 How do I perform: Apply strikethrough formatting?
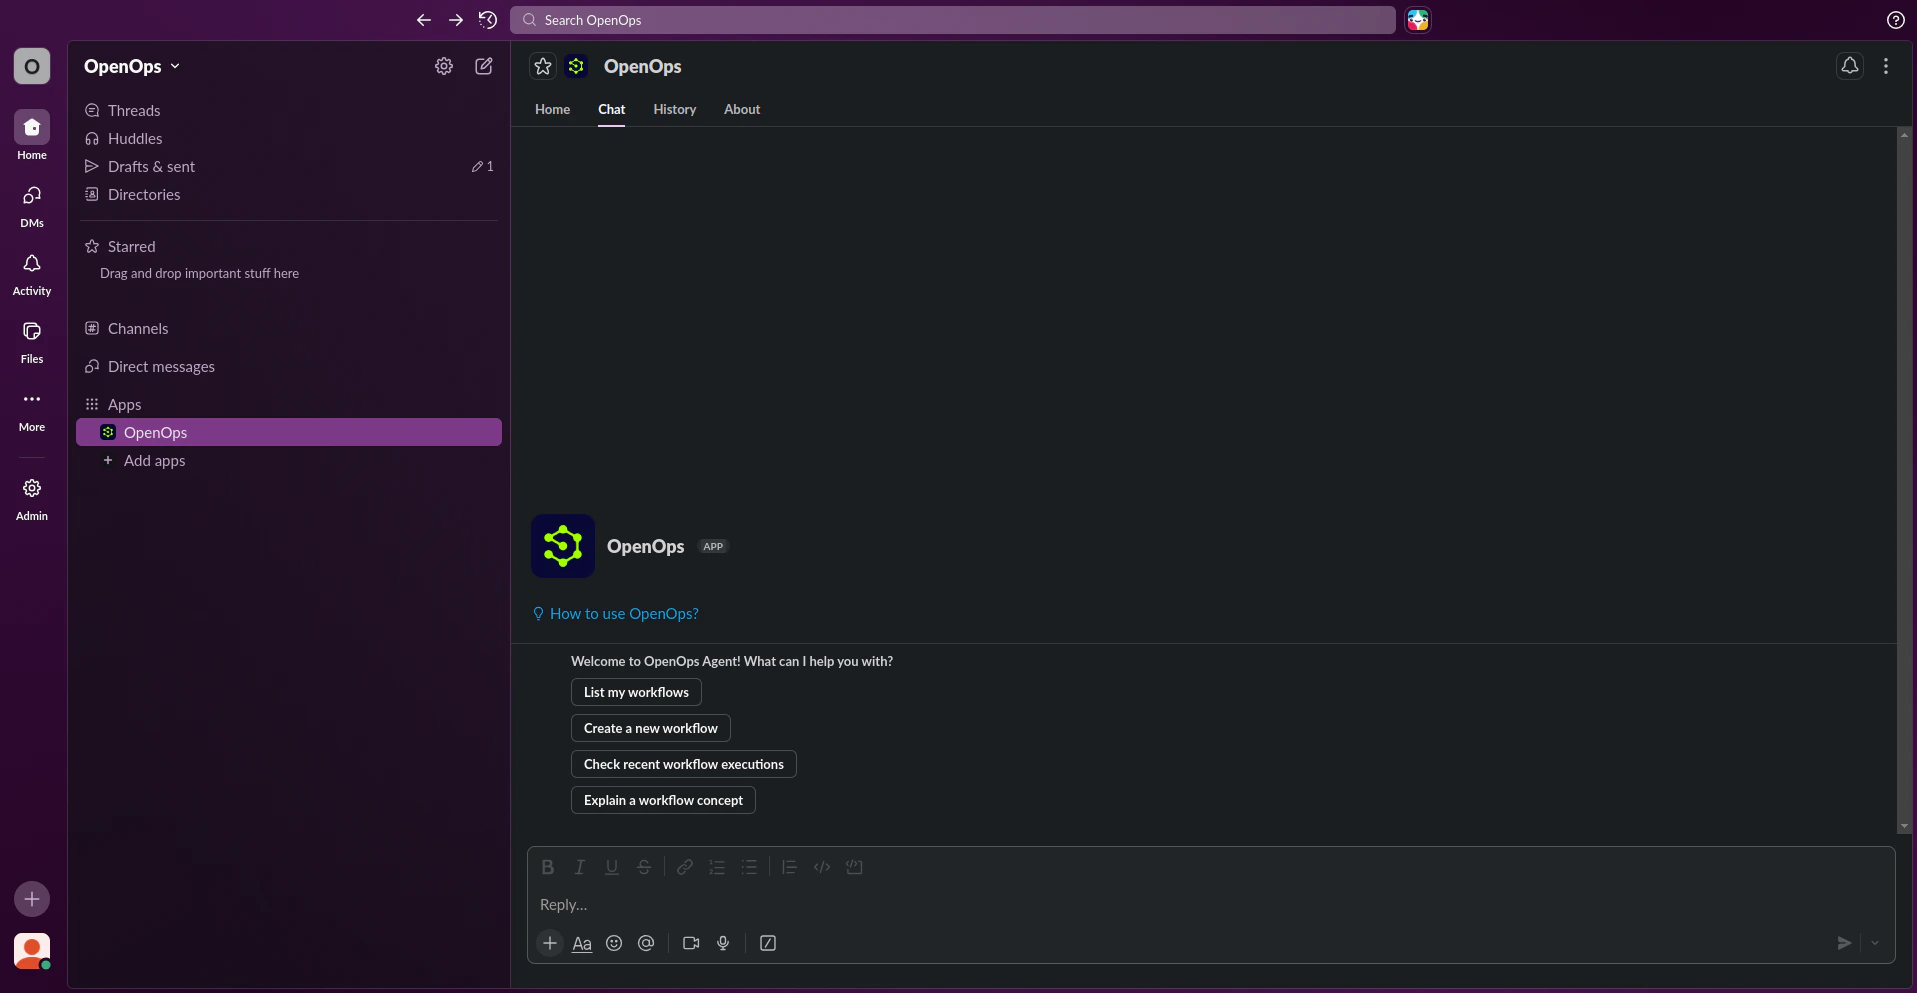[644, 867]
